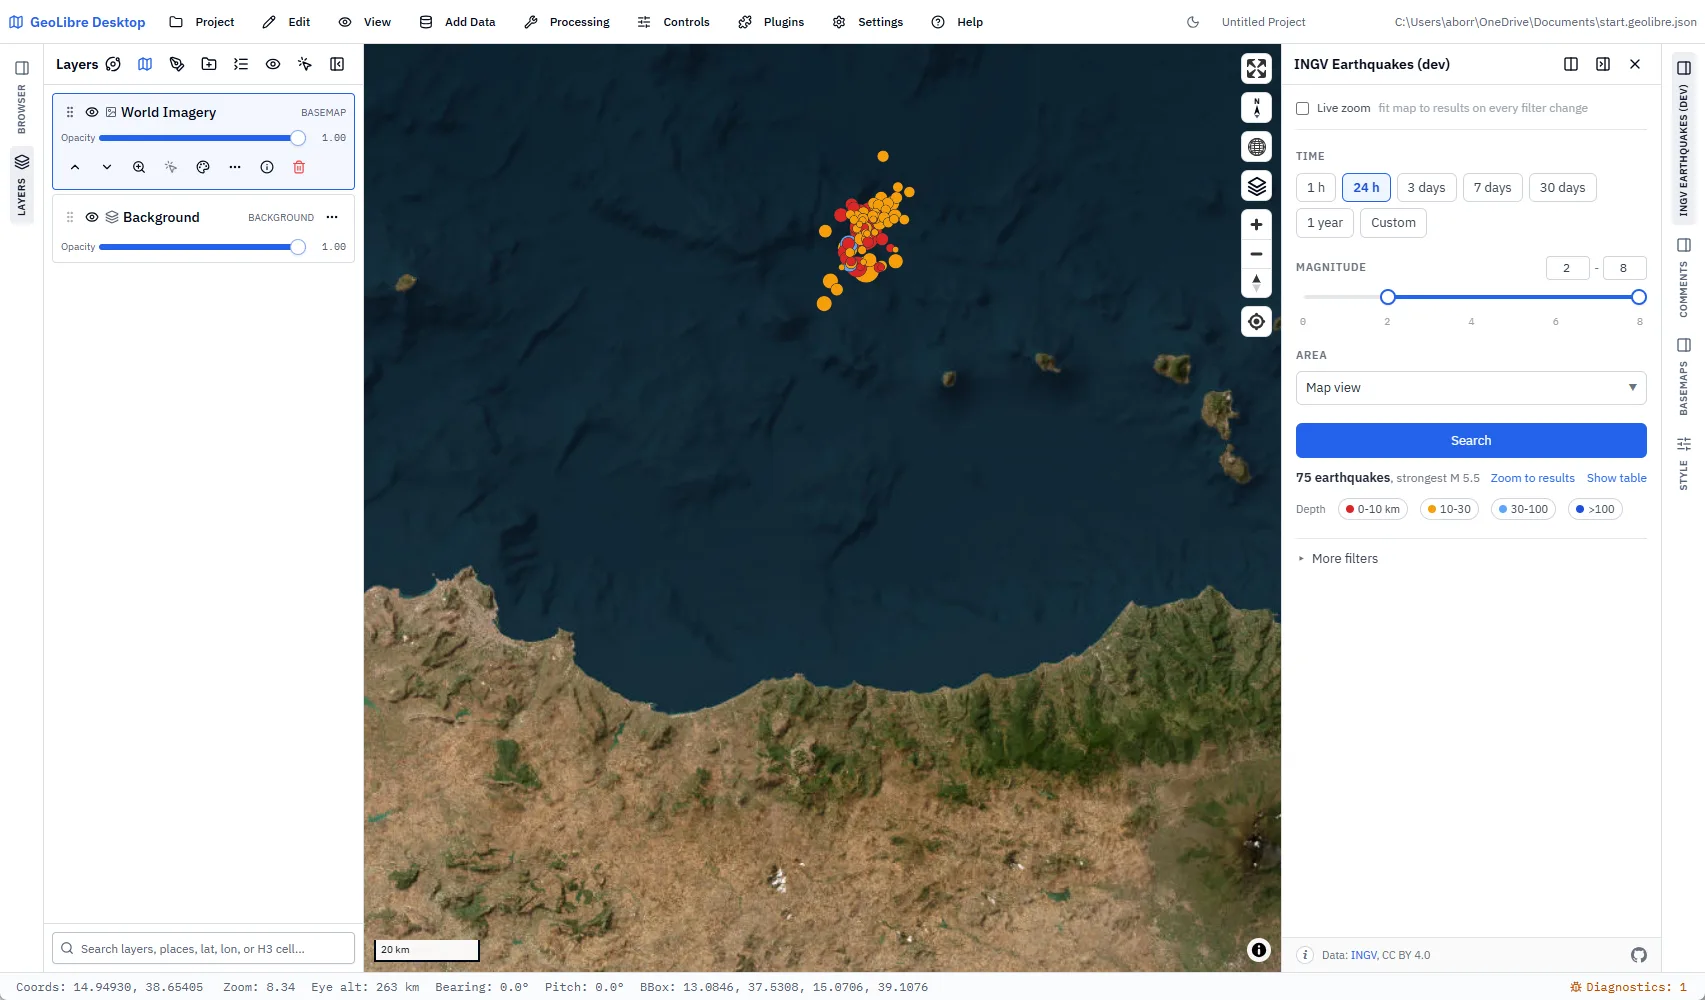Open World Imagery more options menu

point(235,167)
